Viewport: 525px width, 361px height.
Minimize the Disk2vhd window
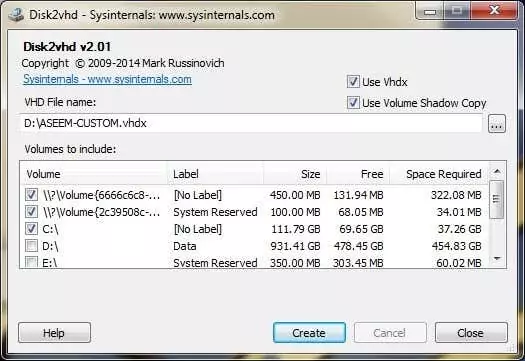(x=430, y=11)
